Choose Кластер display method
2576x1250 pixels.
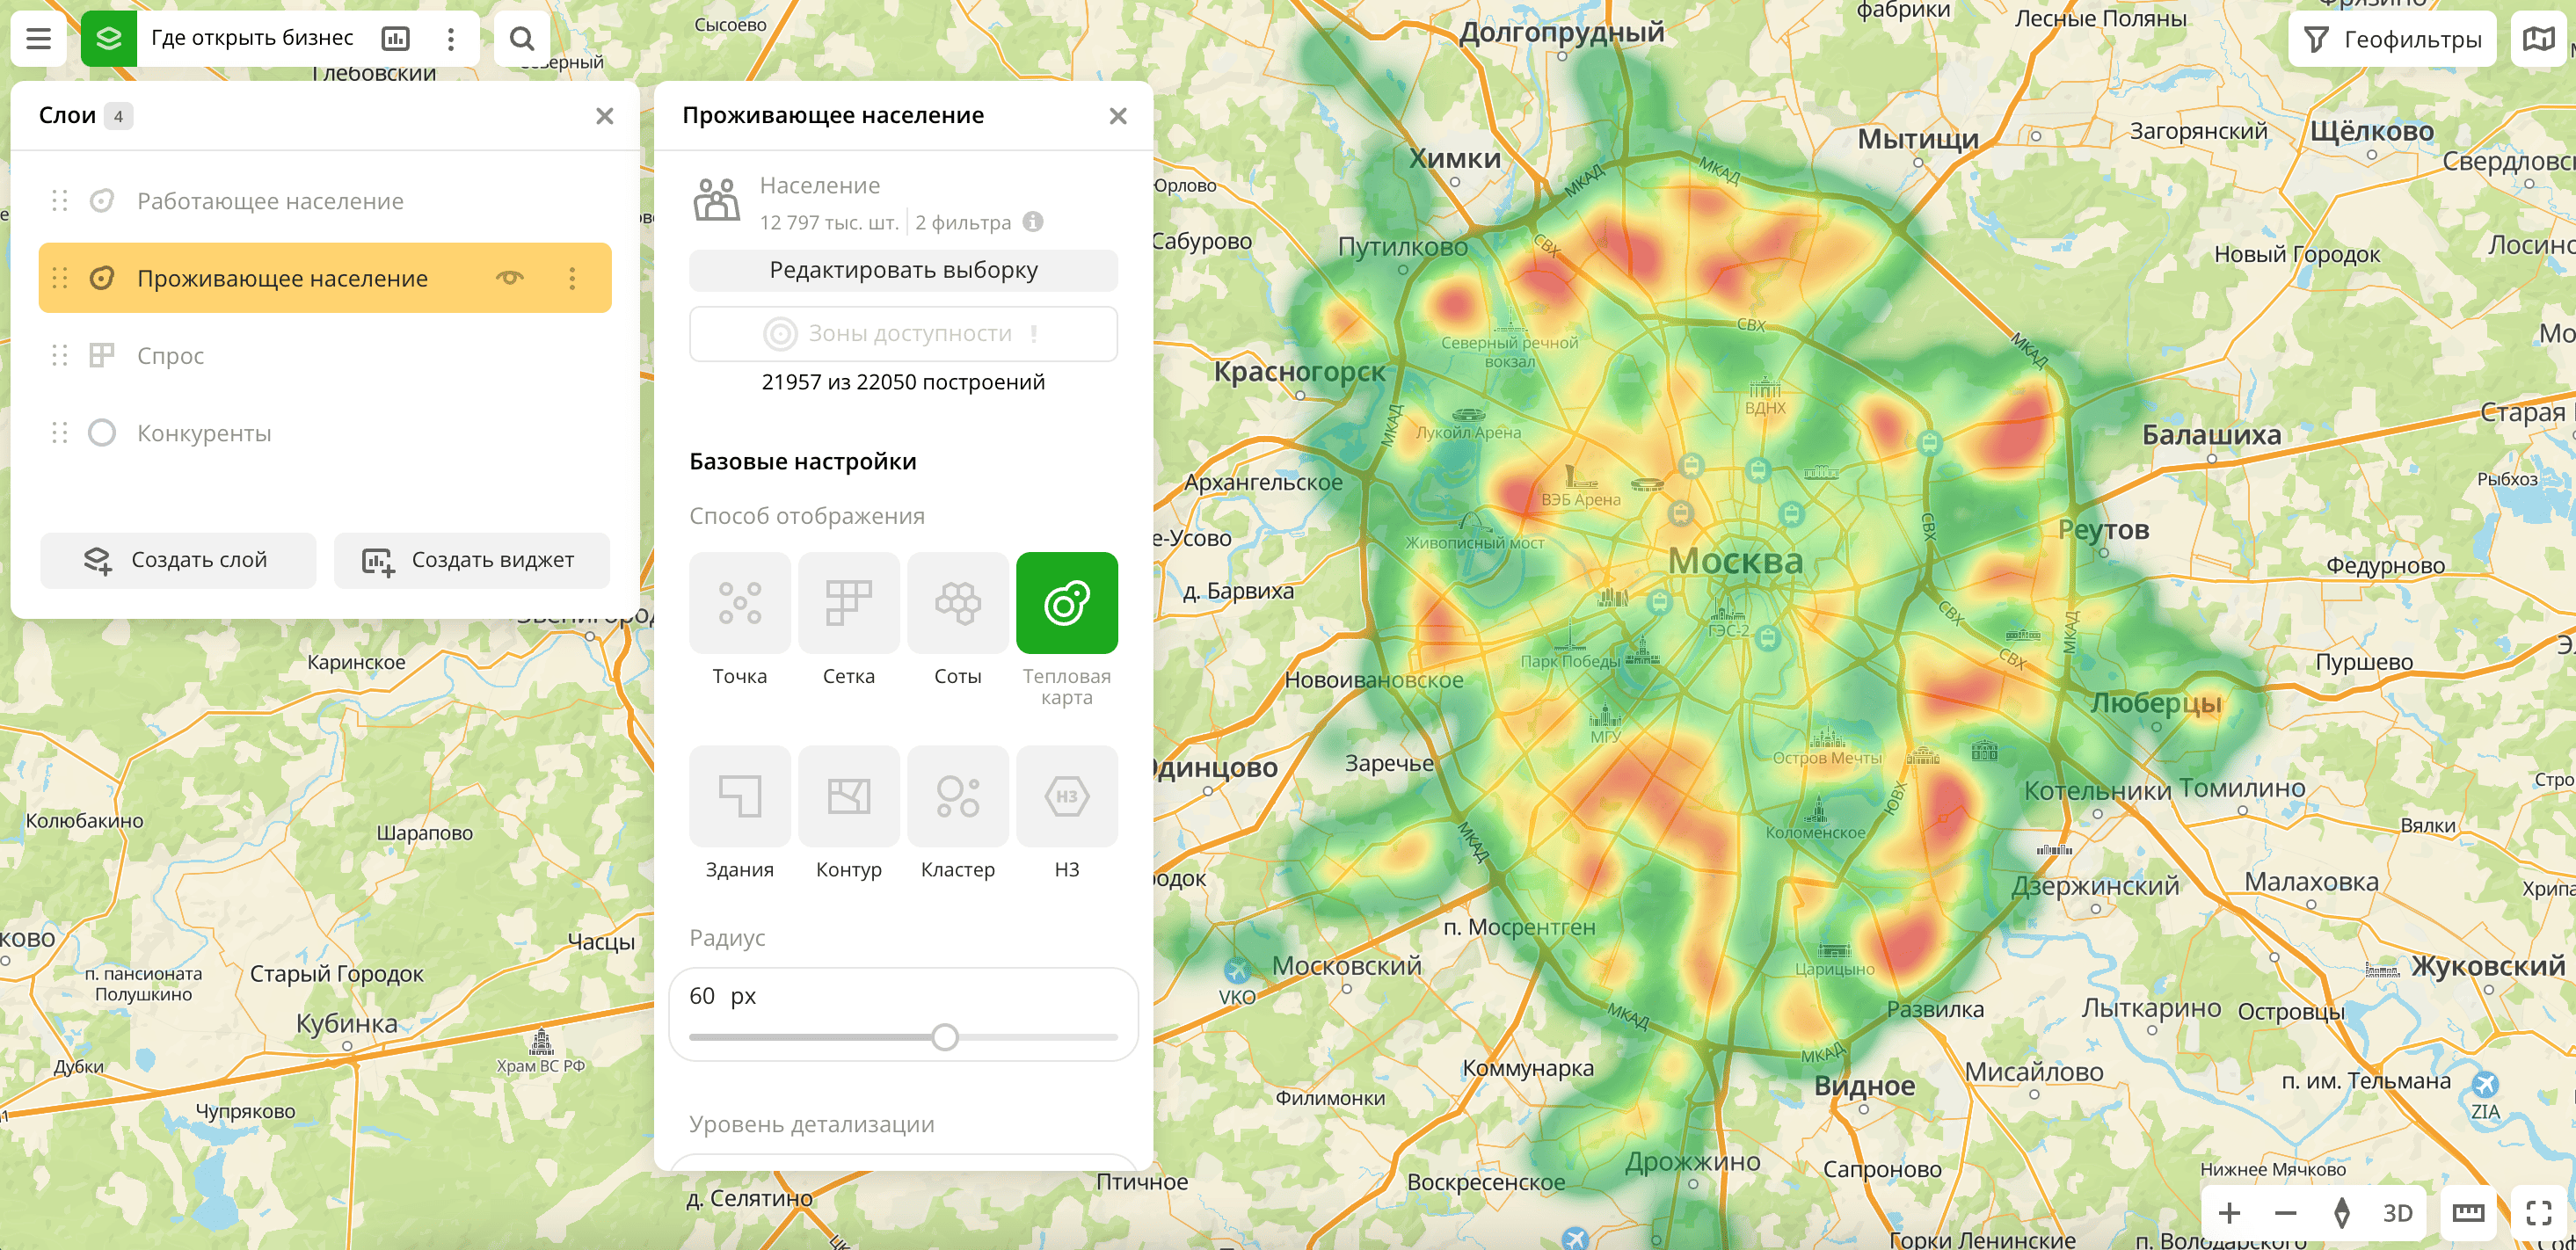[x=958, y=796]
